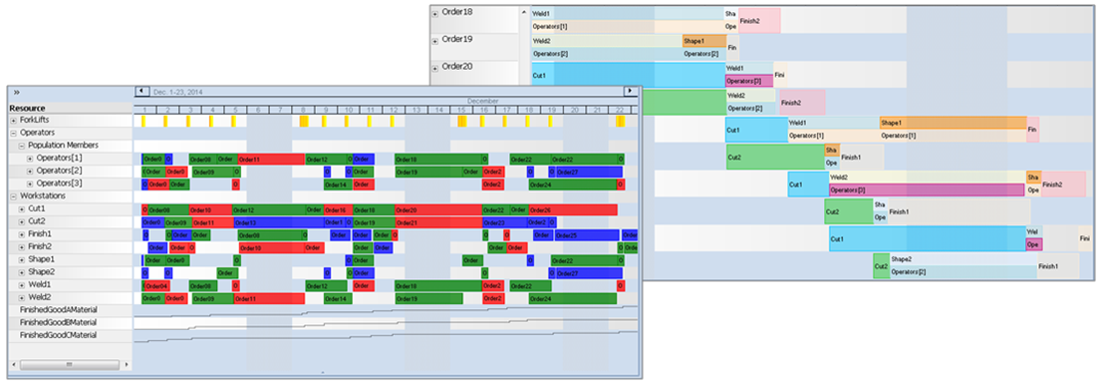Click the Dec. 1-23, 2014 date range label
This screenshot has height=383, width=1100.
pos(178,91)
